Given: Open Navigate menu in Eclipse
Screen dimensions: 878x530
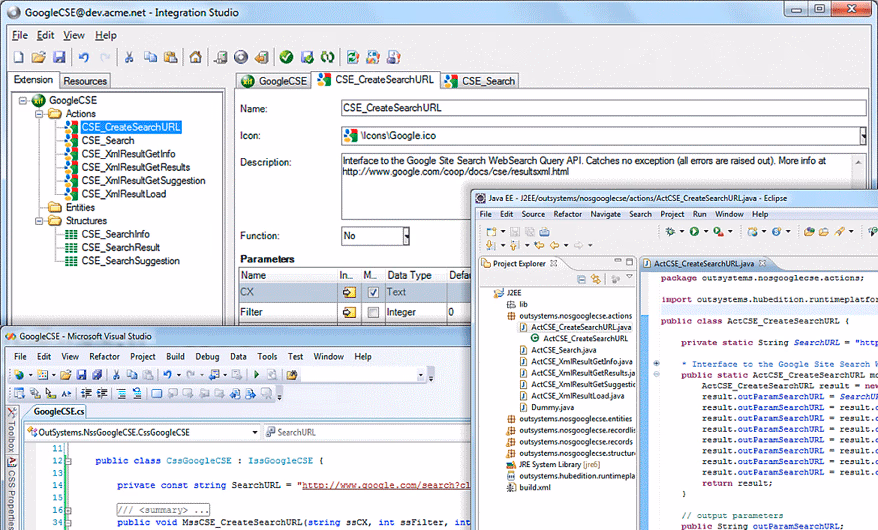Looking at the screenshot, I should (x=605, y=214).
